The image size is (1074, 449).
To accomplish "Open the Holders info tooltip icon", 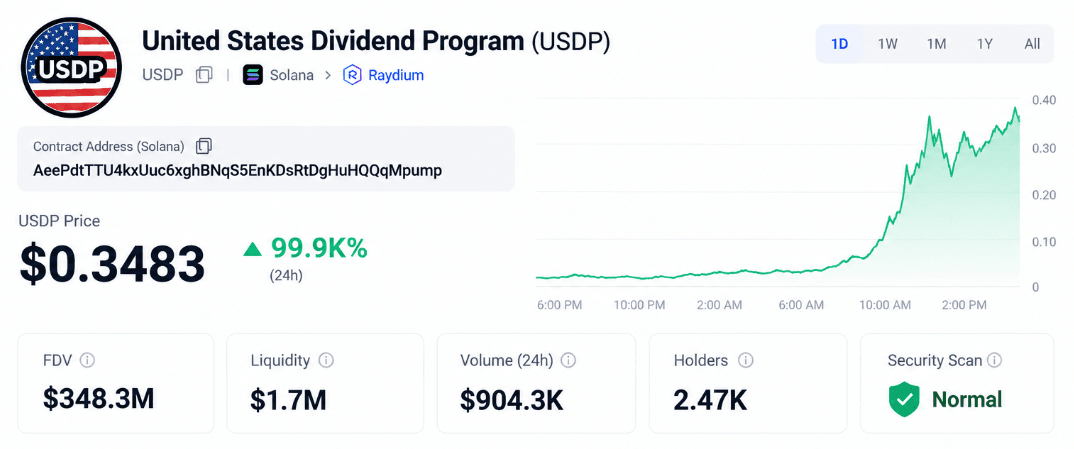I will 746,360.
